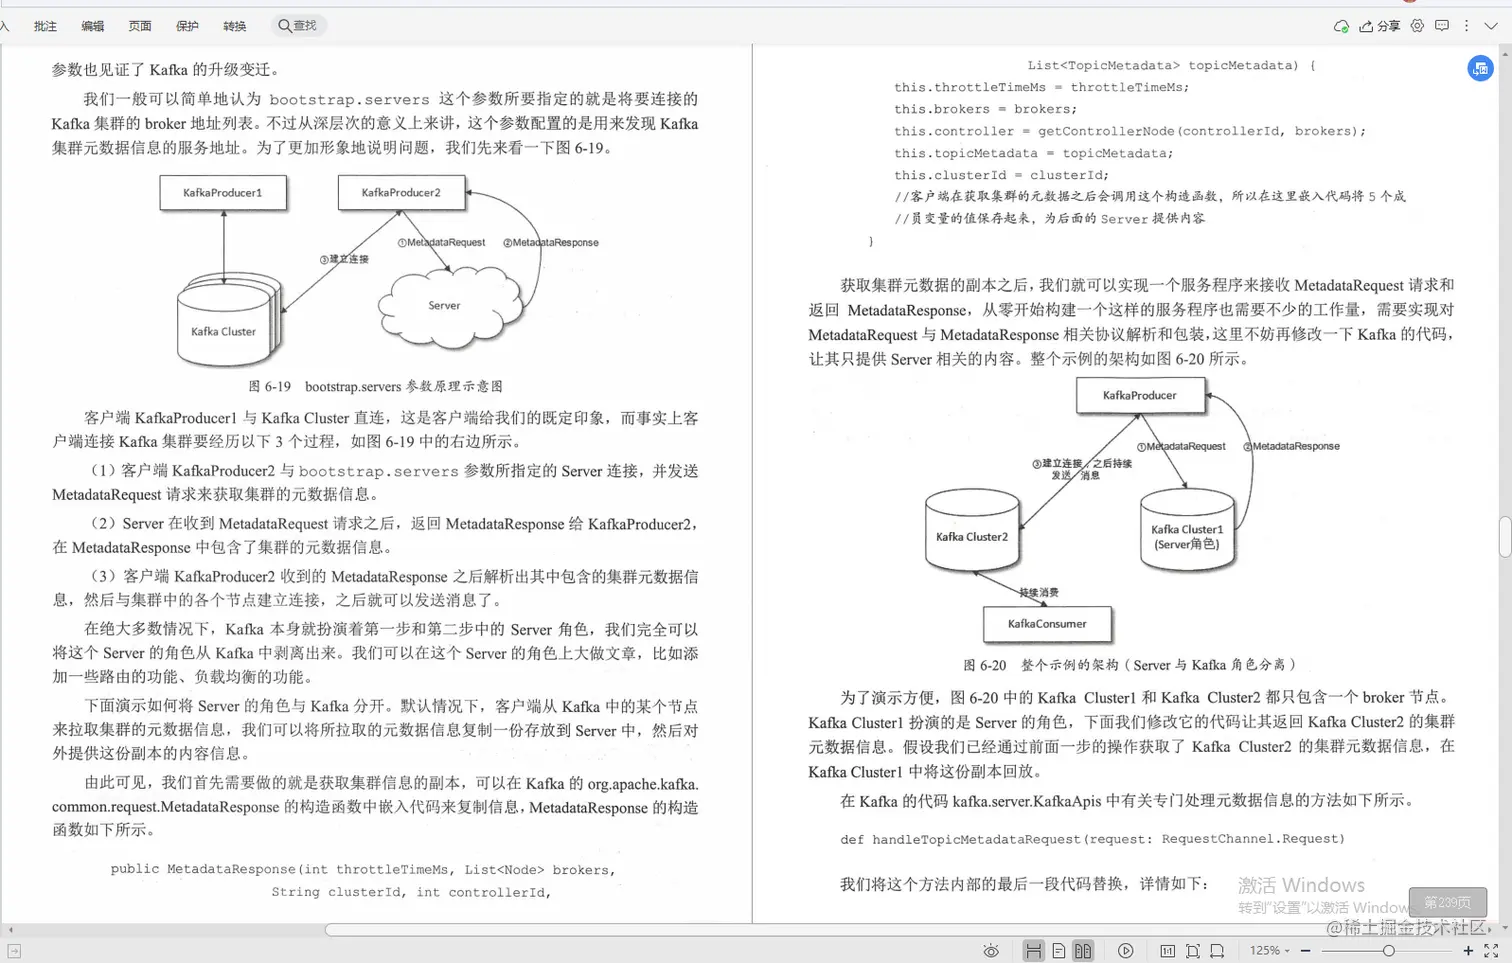Switch to the 转换 convert tab
This screenshot has height=963, width=1512.
point(234,26)
